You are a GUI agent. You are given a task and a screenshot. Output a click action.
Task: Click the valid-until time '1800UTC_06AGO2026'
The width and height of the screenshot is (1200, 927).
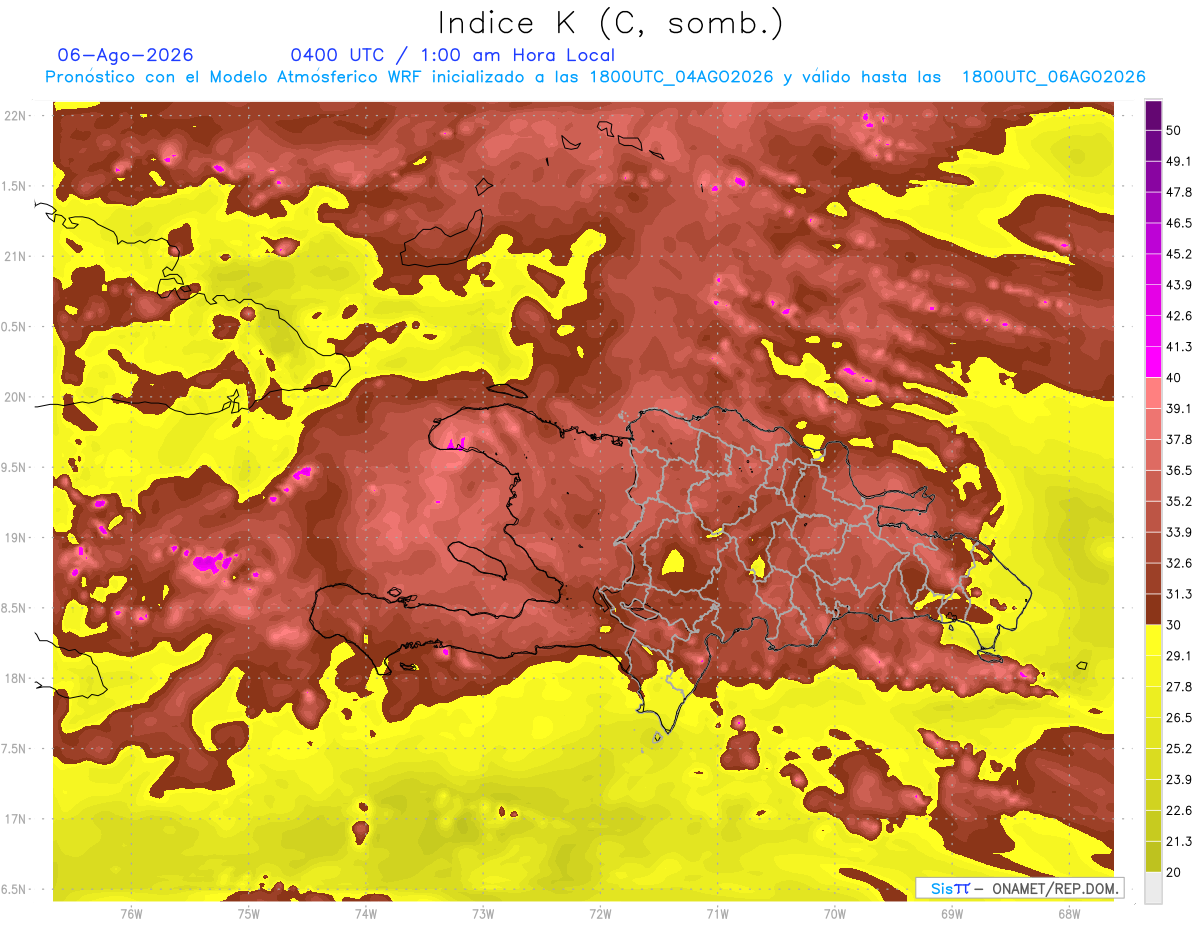click(x=1053, y=77)
